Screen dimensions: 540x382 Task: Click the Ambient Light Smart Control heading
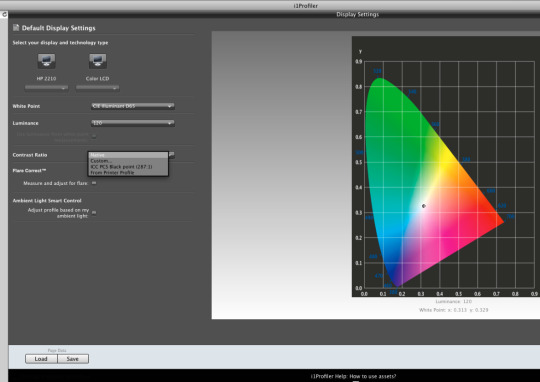point(47,200)
